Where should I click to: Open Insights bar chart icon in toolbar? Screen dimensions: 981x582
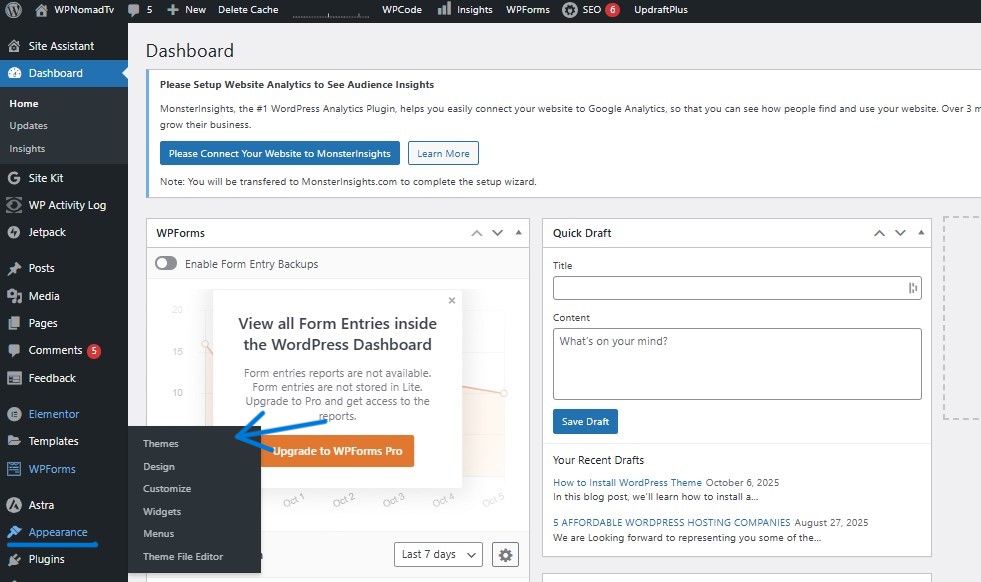pos(444,10)
